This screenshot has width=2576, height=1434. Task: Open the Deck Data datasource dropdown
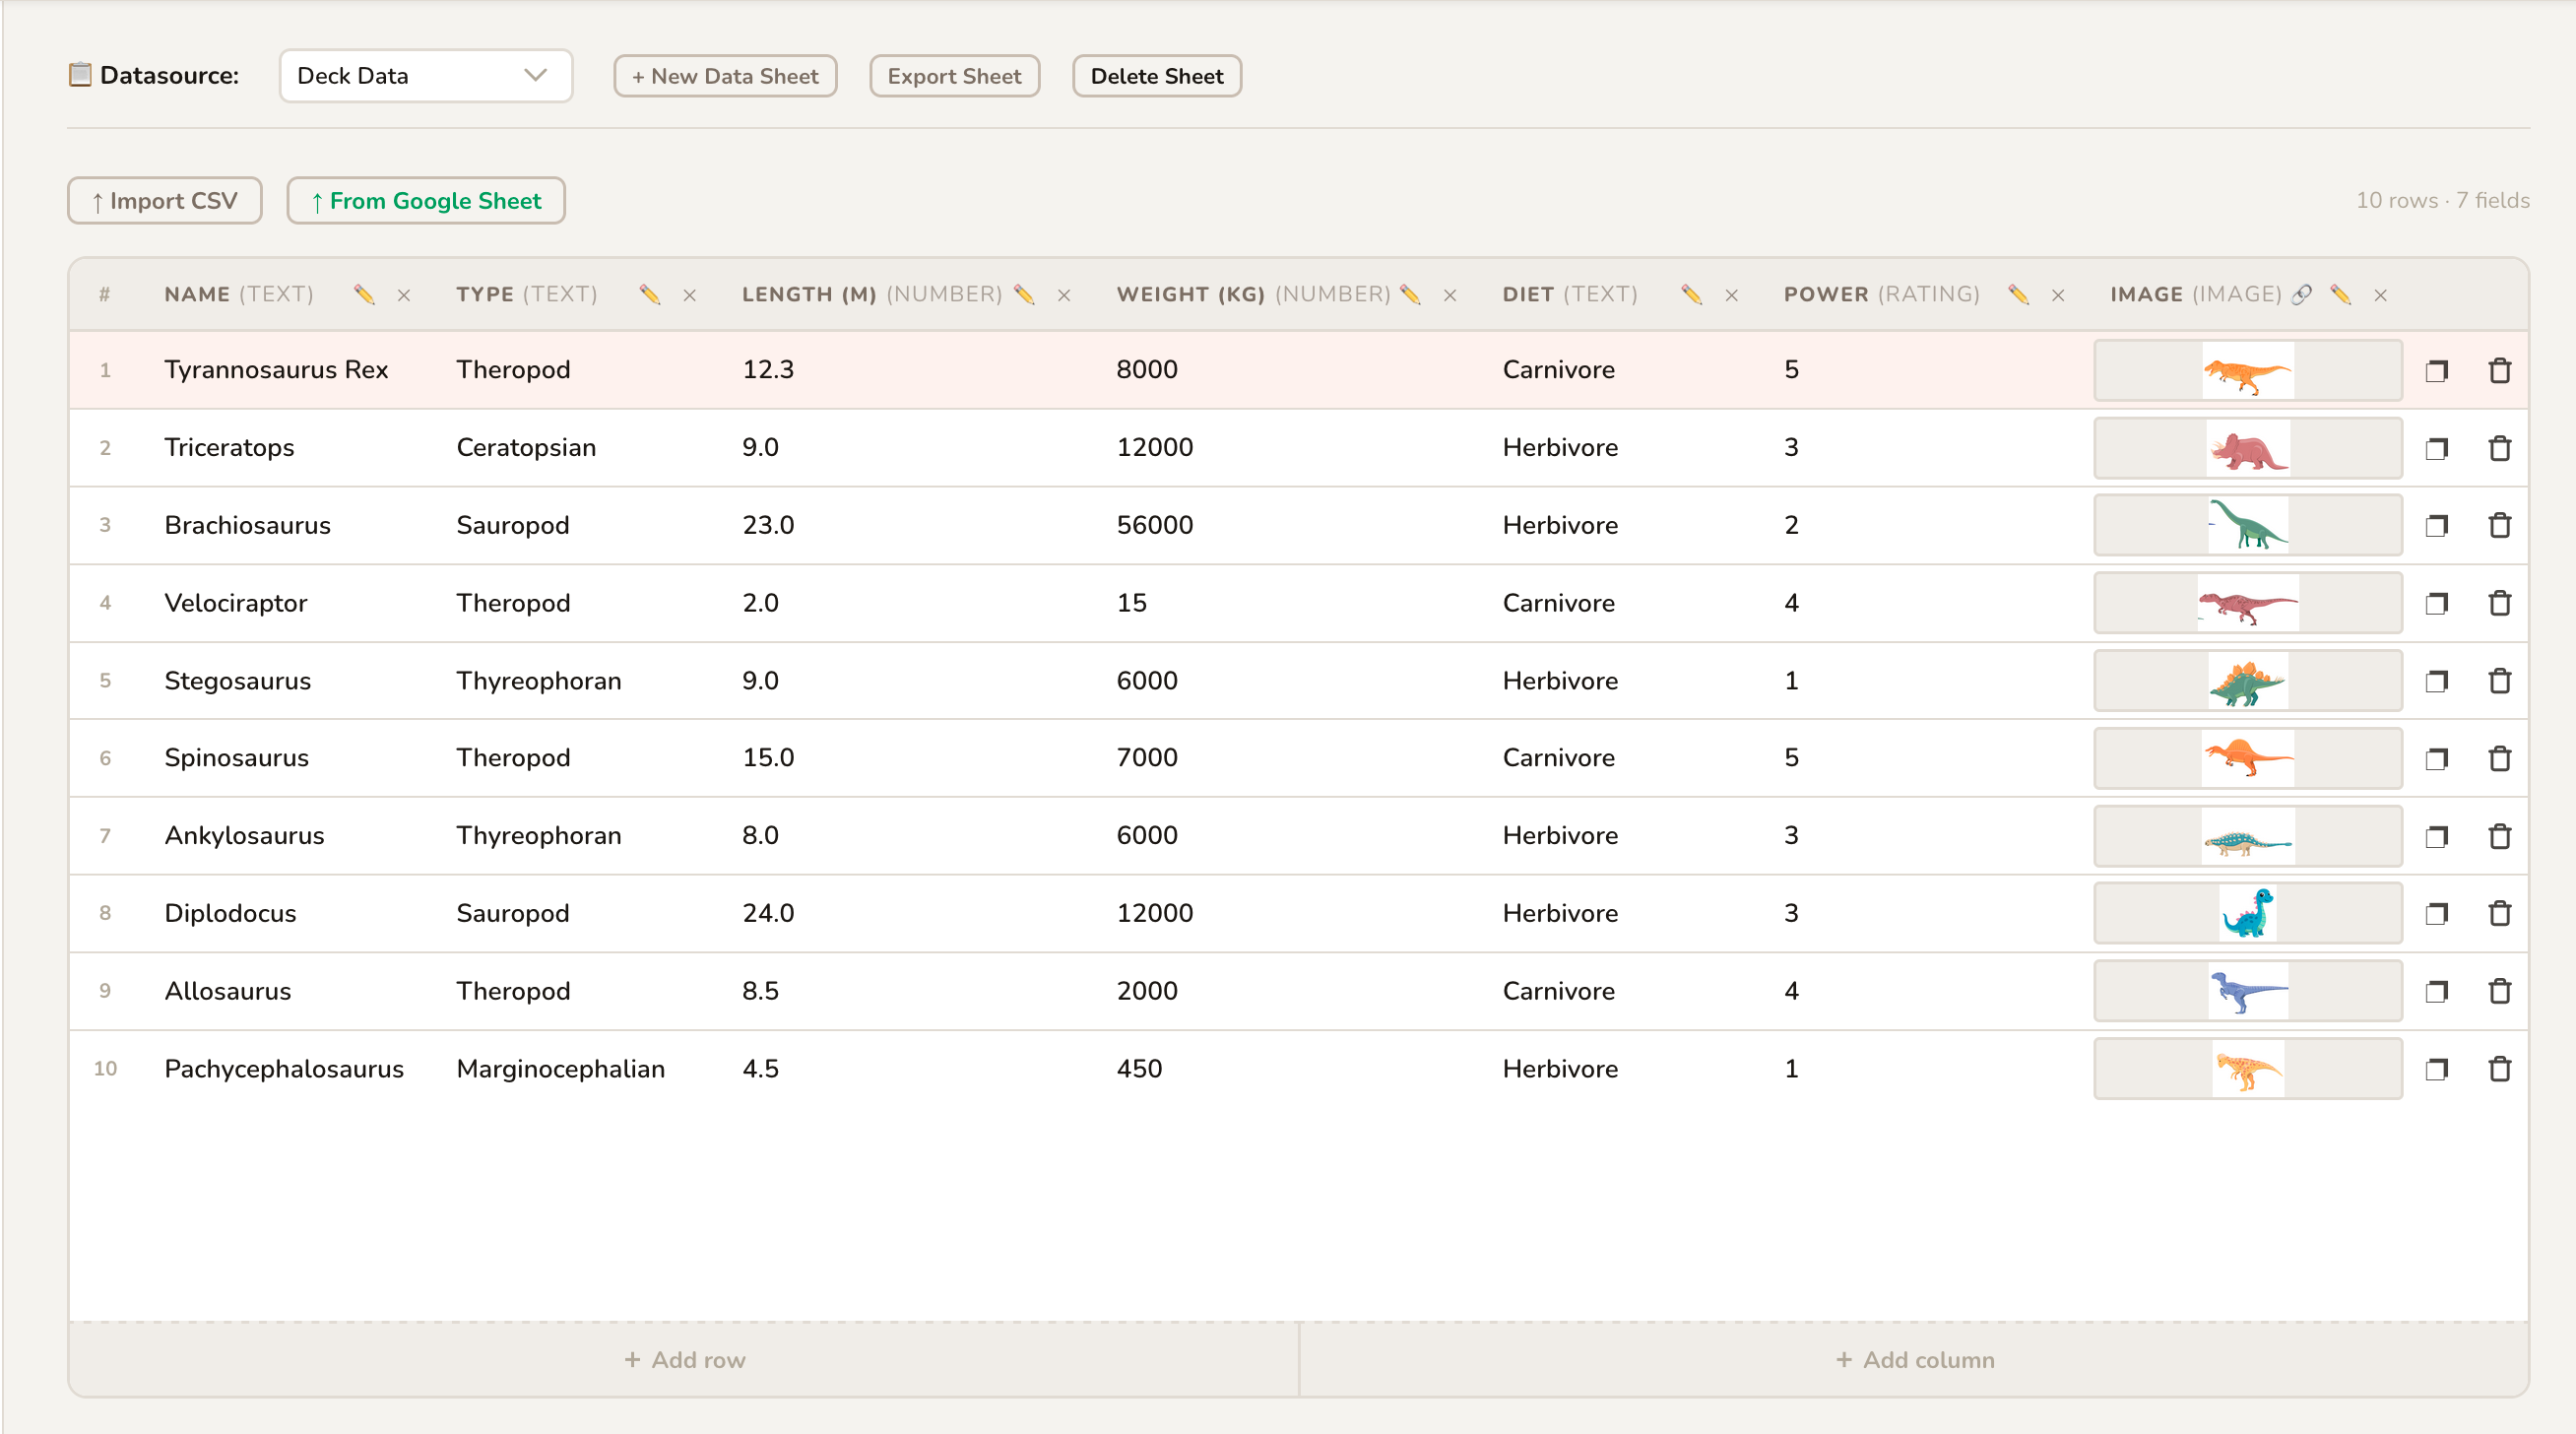tap(426, 76)
